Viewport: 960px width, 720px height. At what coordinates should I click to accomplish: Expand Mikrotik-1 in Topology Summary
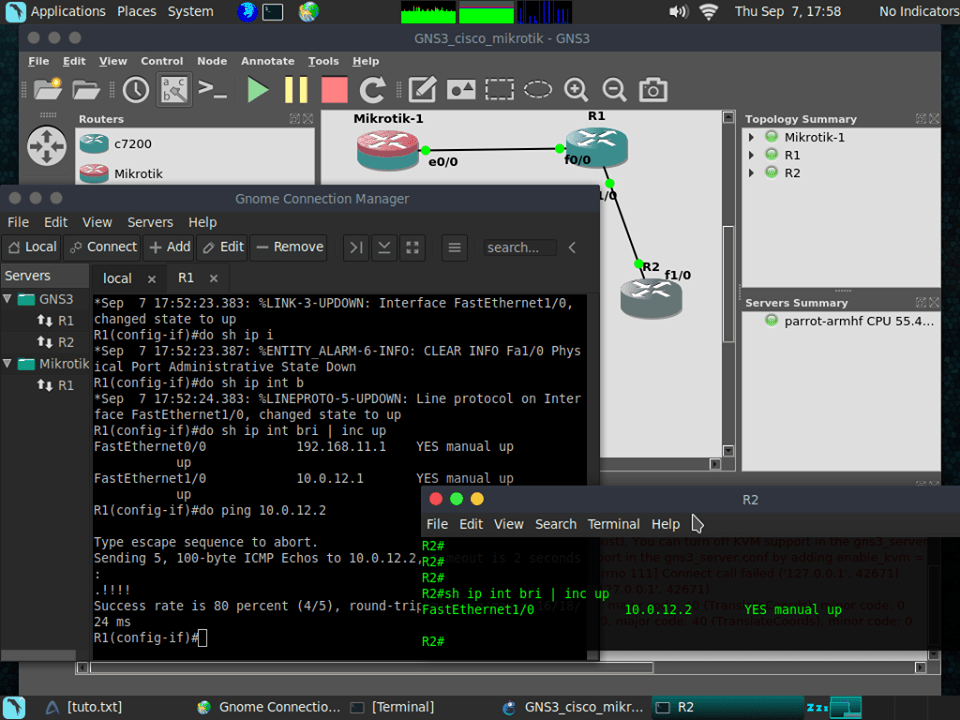coord(751,137)
